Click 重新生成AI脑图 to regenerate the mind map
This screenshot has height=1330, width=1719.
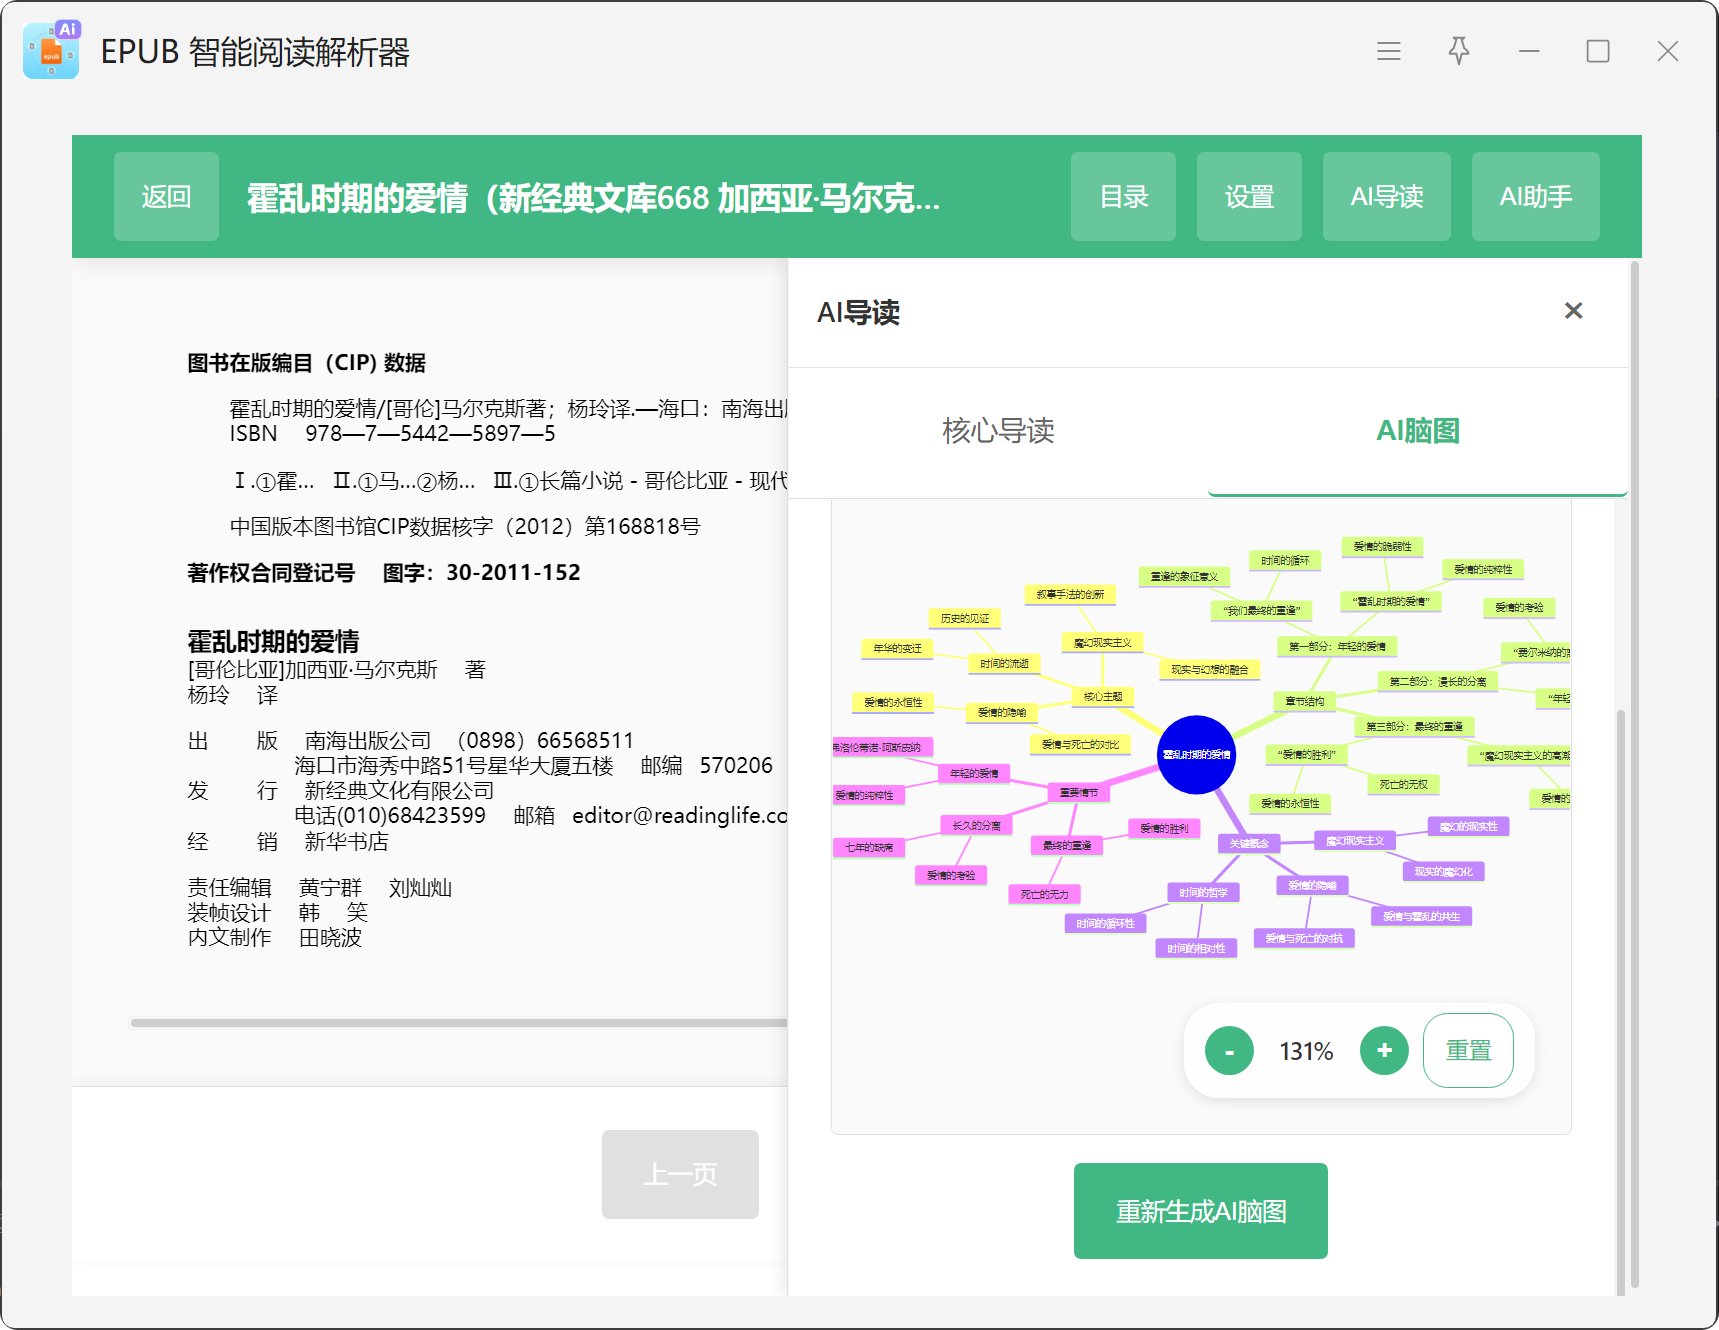[x=1200, y=1211]
